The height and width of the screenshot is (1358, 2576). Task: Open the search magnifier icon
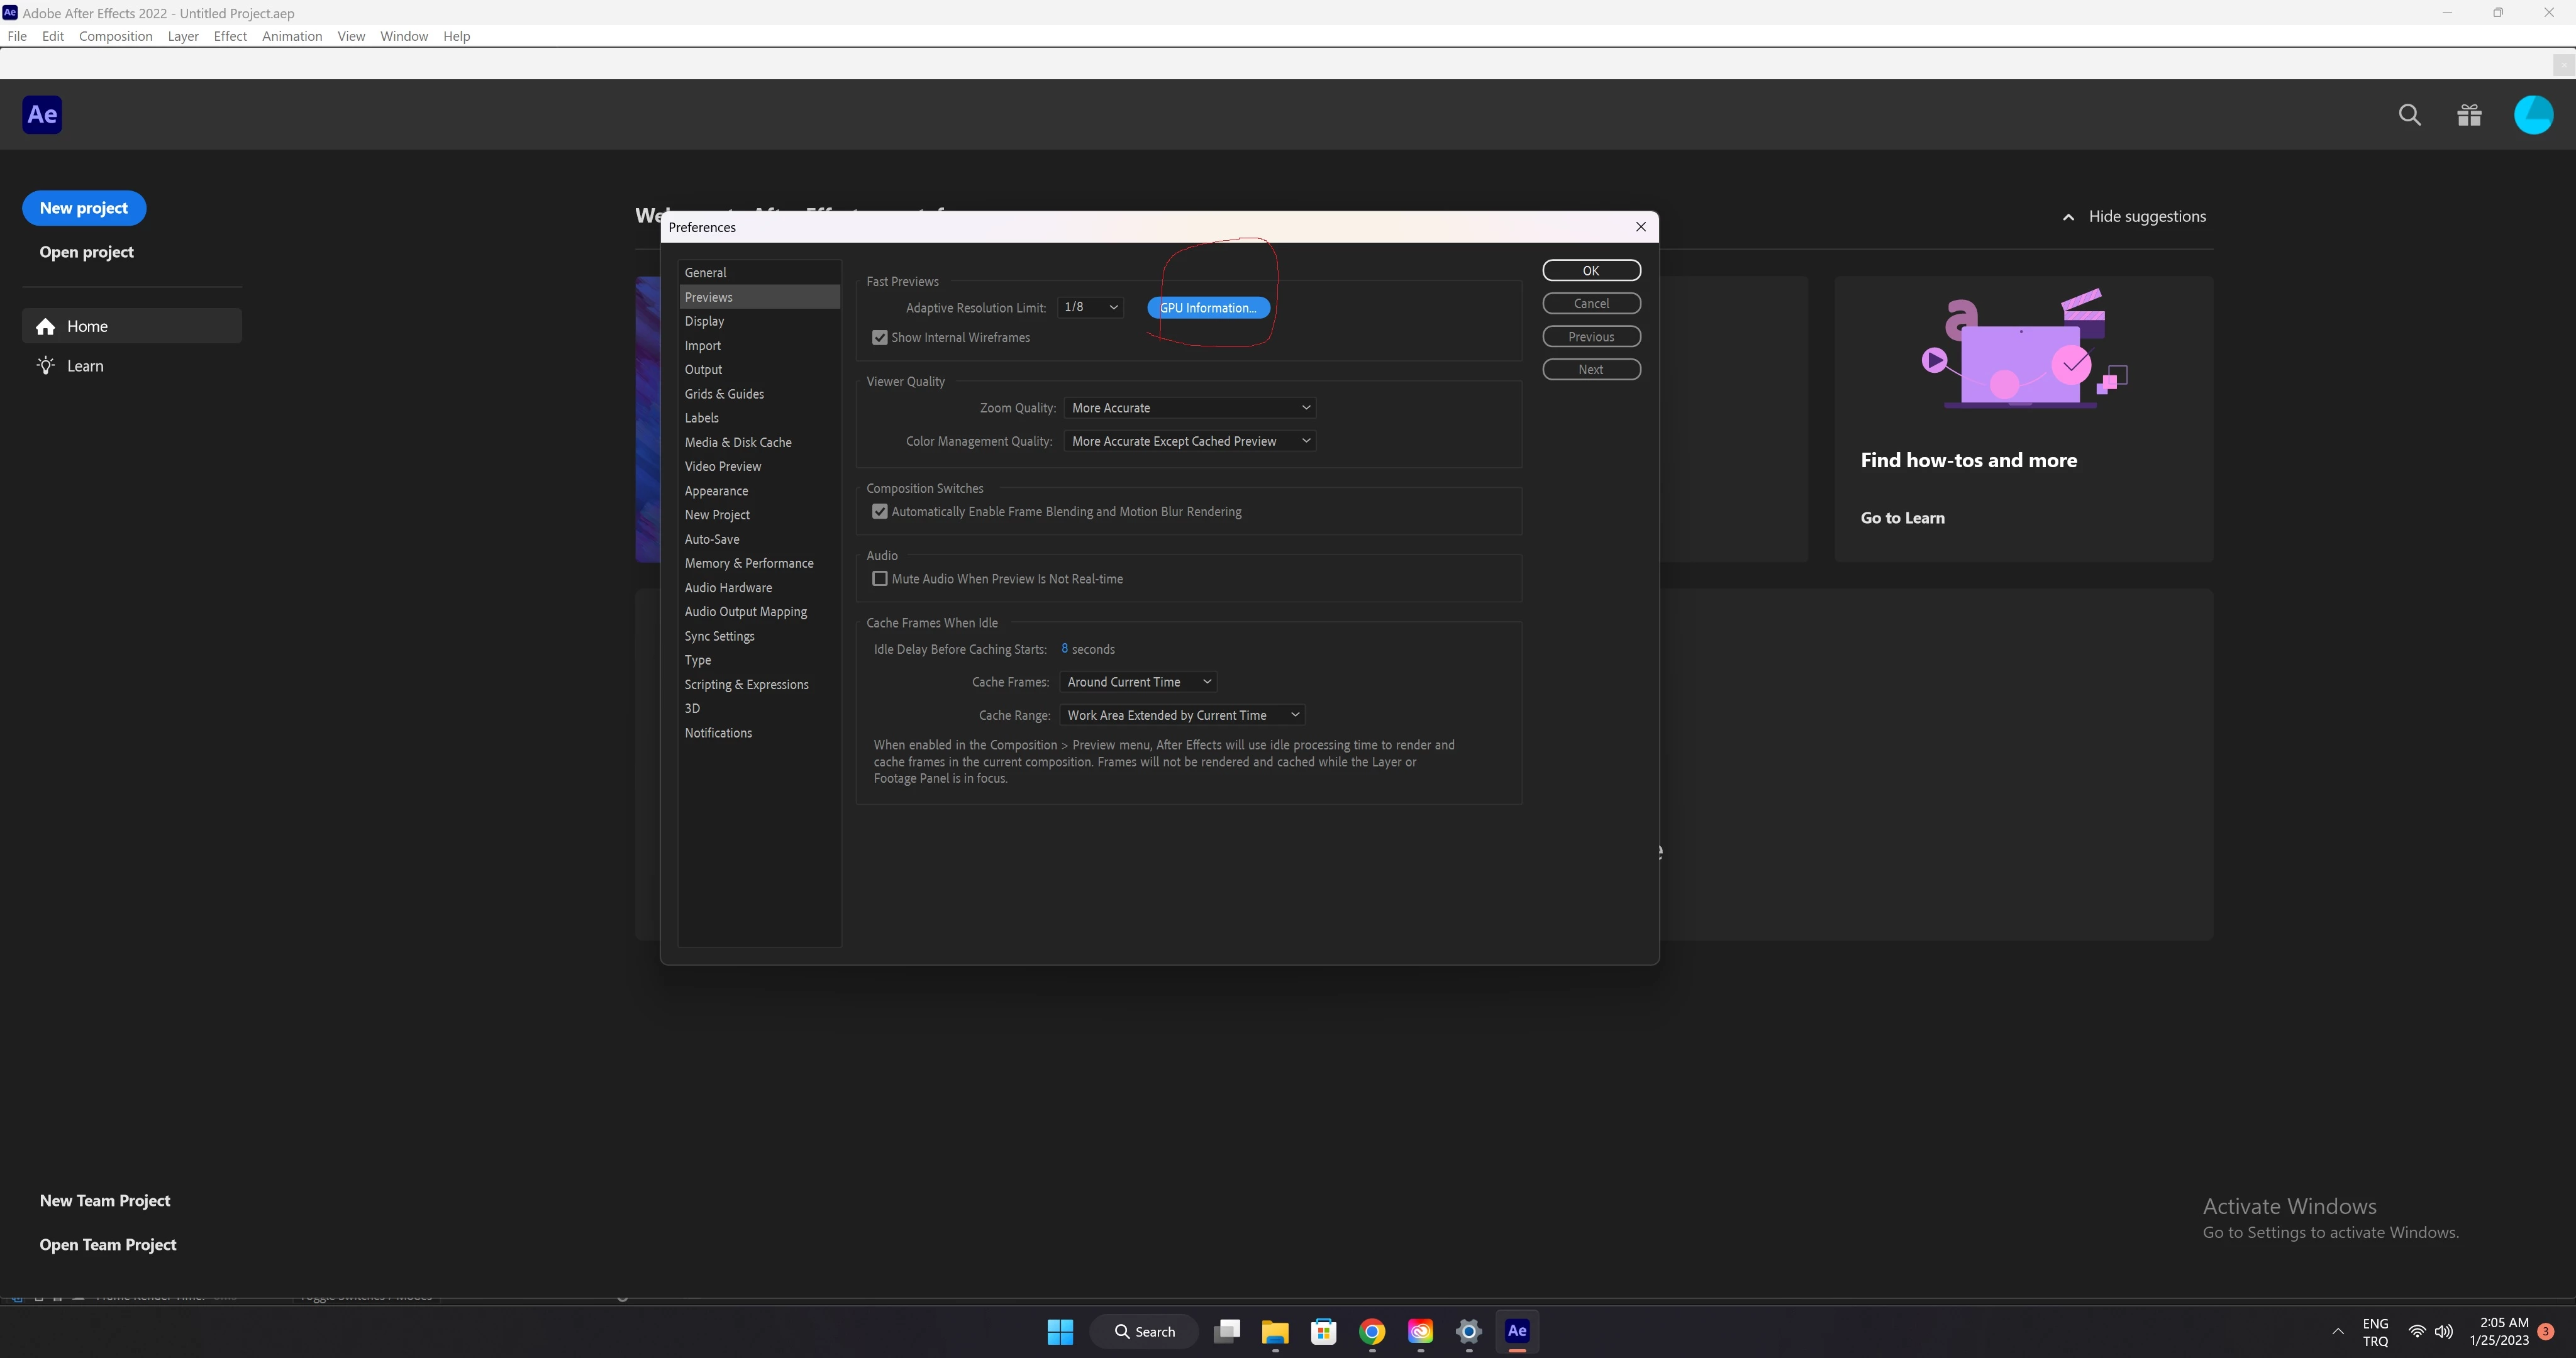point(2410,115)
